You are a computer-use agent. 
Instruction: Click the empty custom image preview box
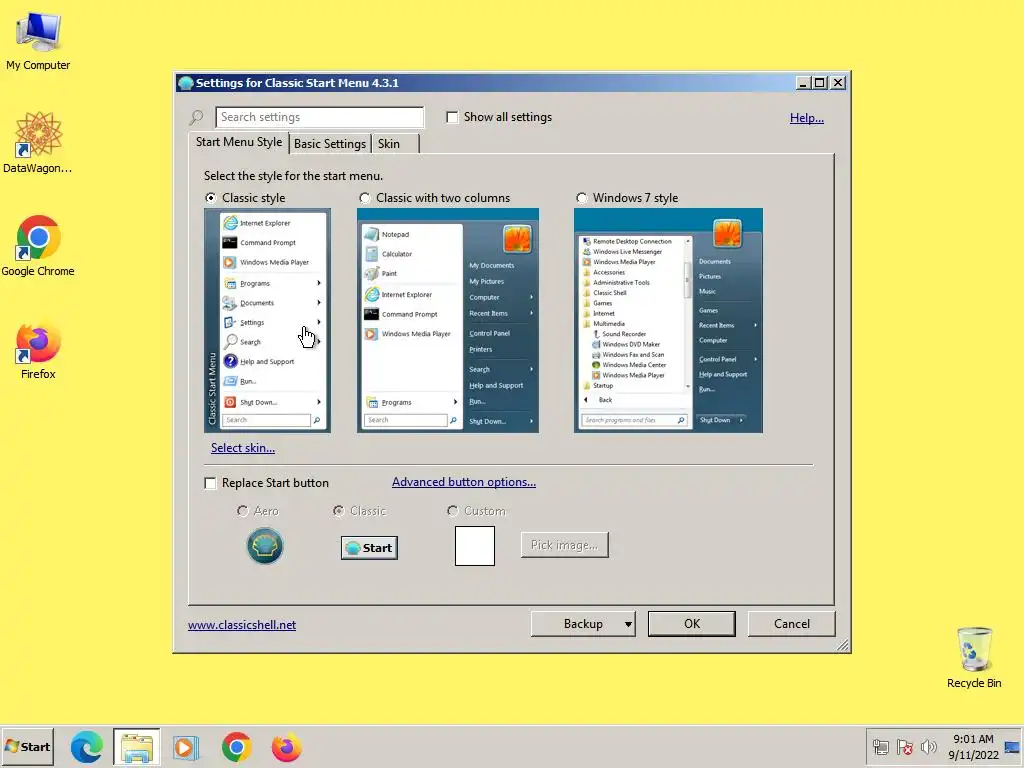click(x=475, y=546)
